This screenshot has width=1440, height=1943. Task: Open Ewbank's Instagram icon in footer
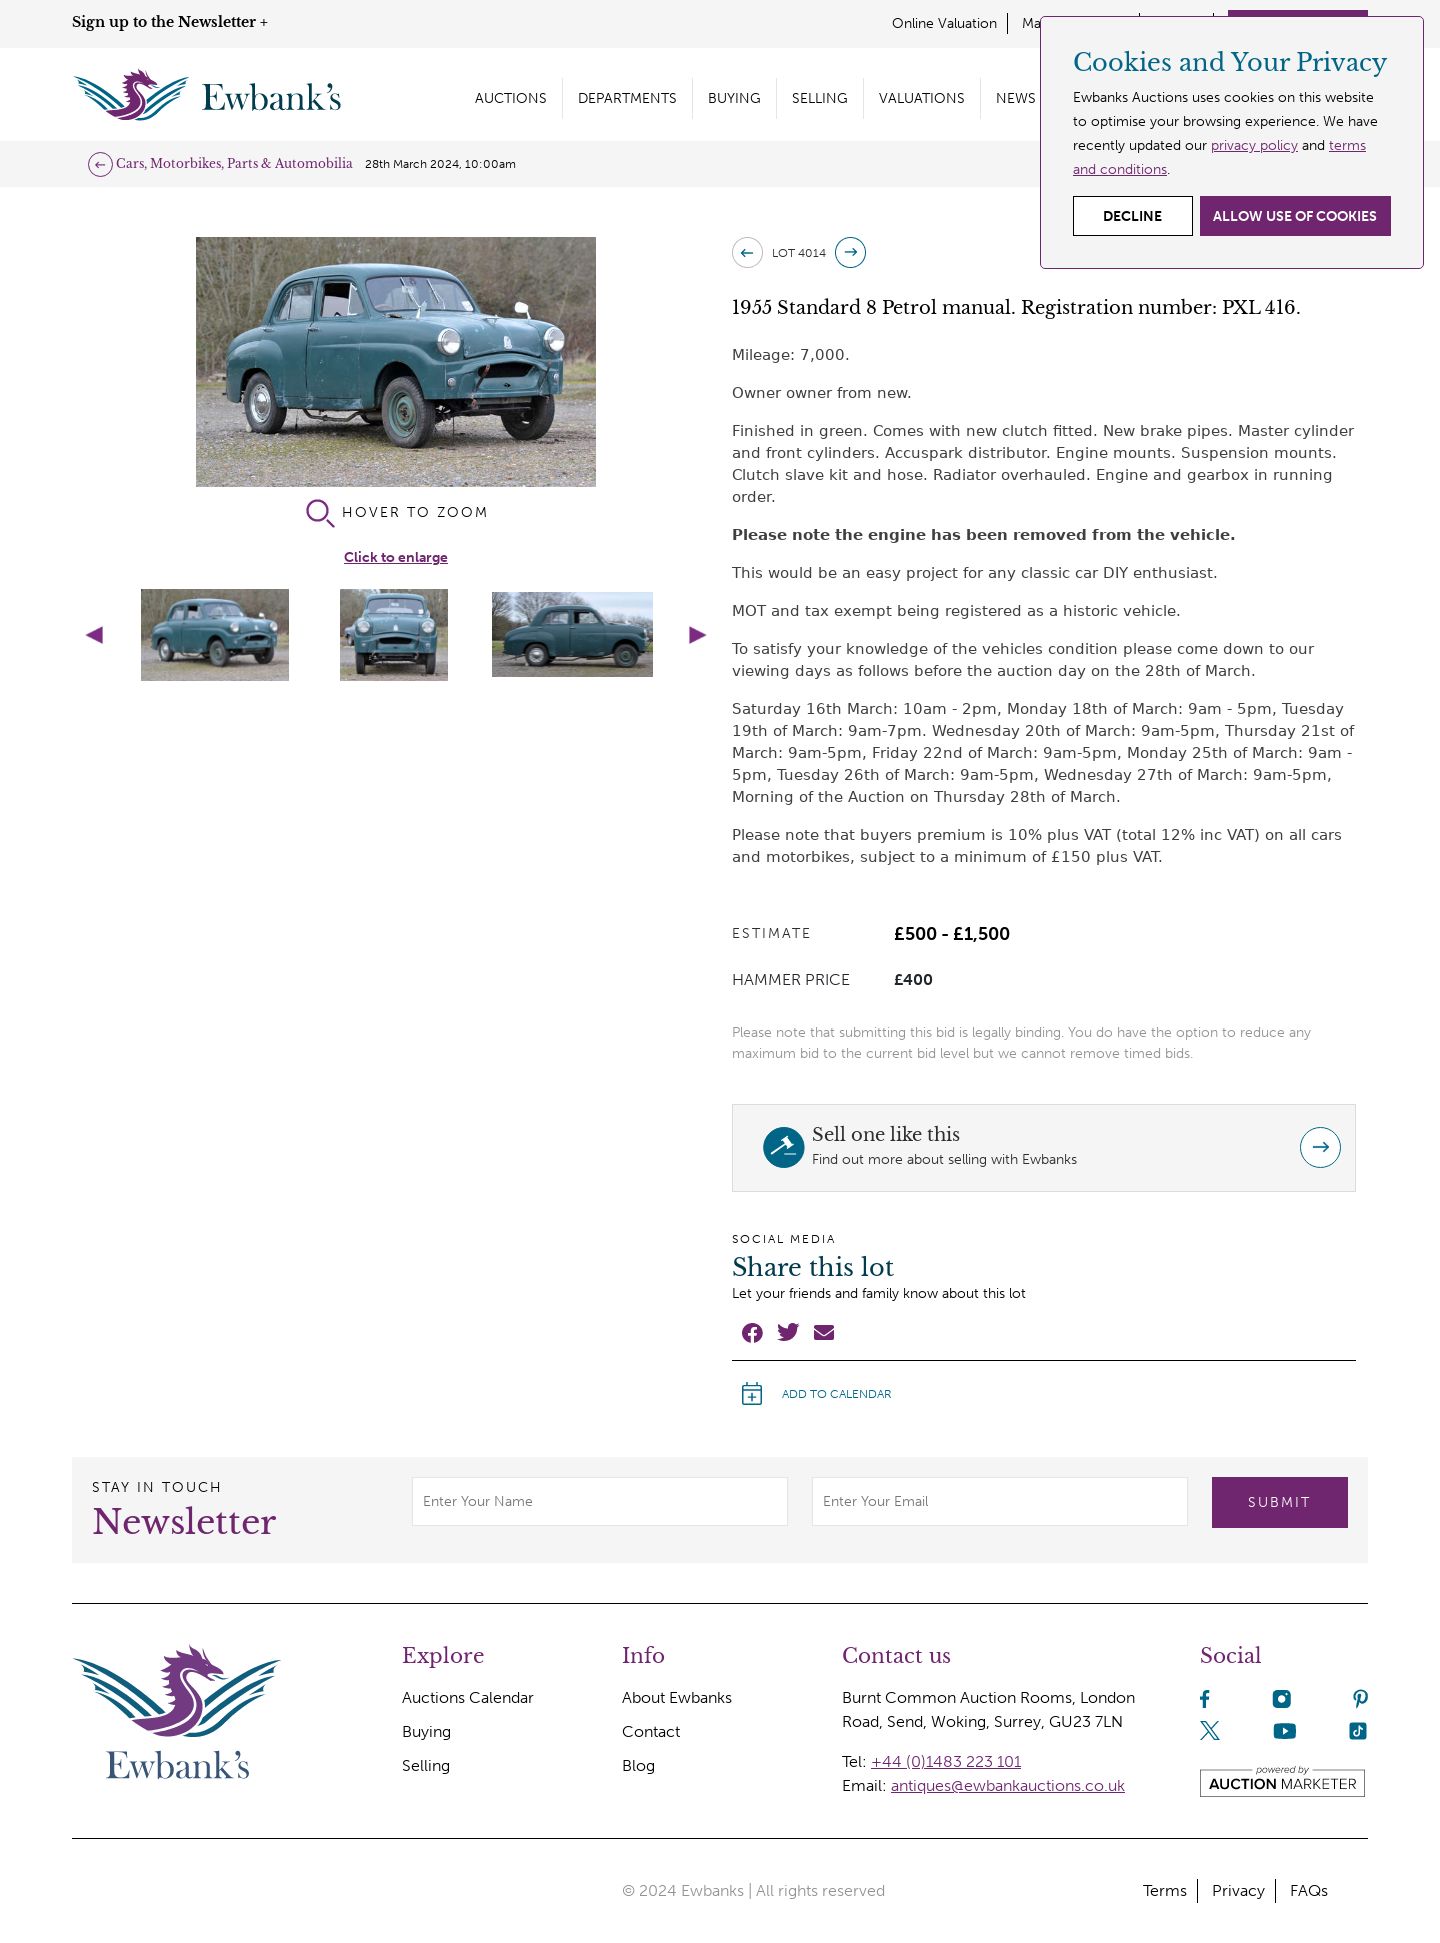click(x=1282, y=1699)
